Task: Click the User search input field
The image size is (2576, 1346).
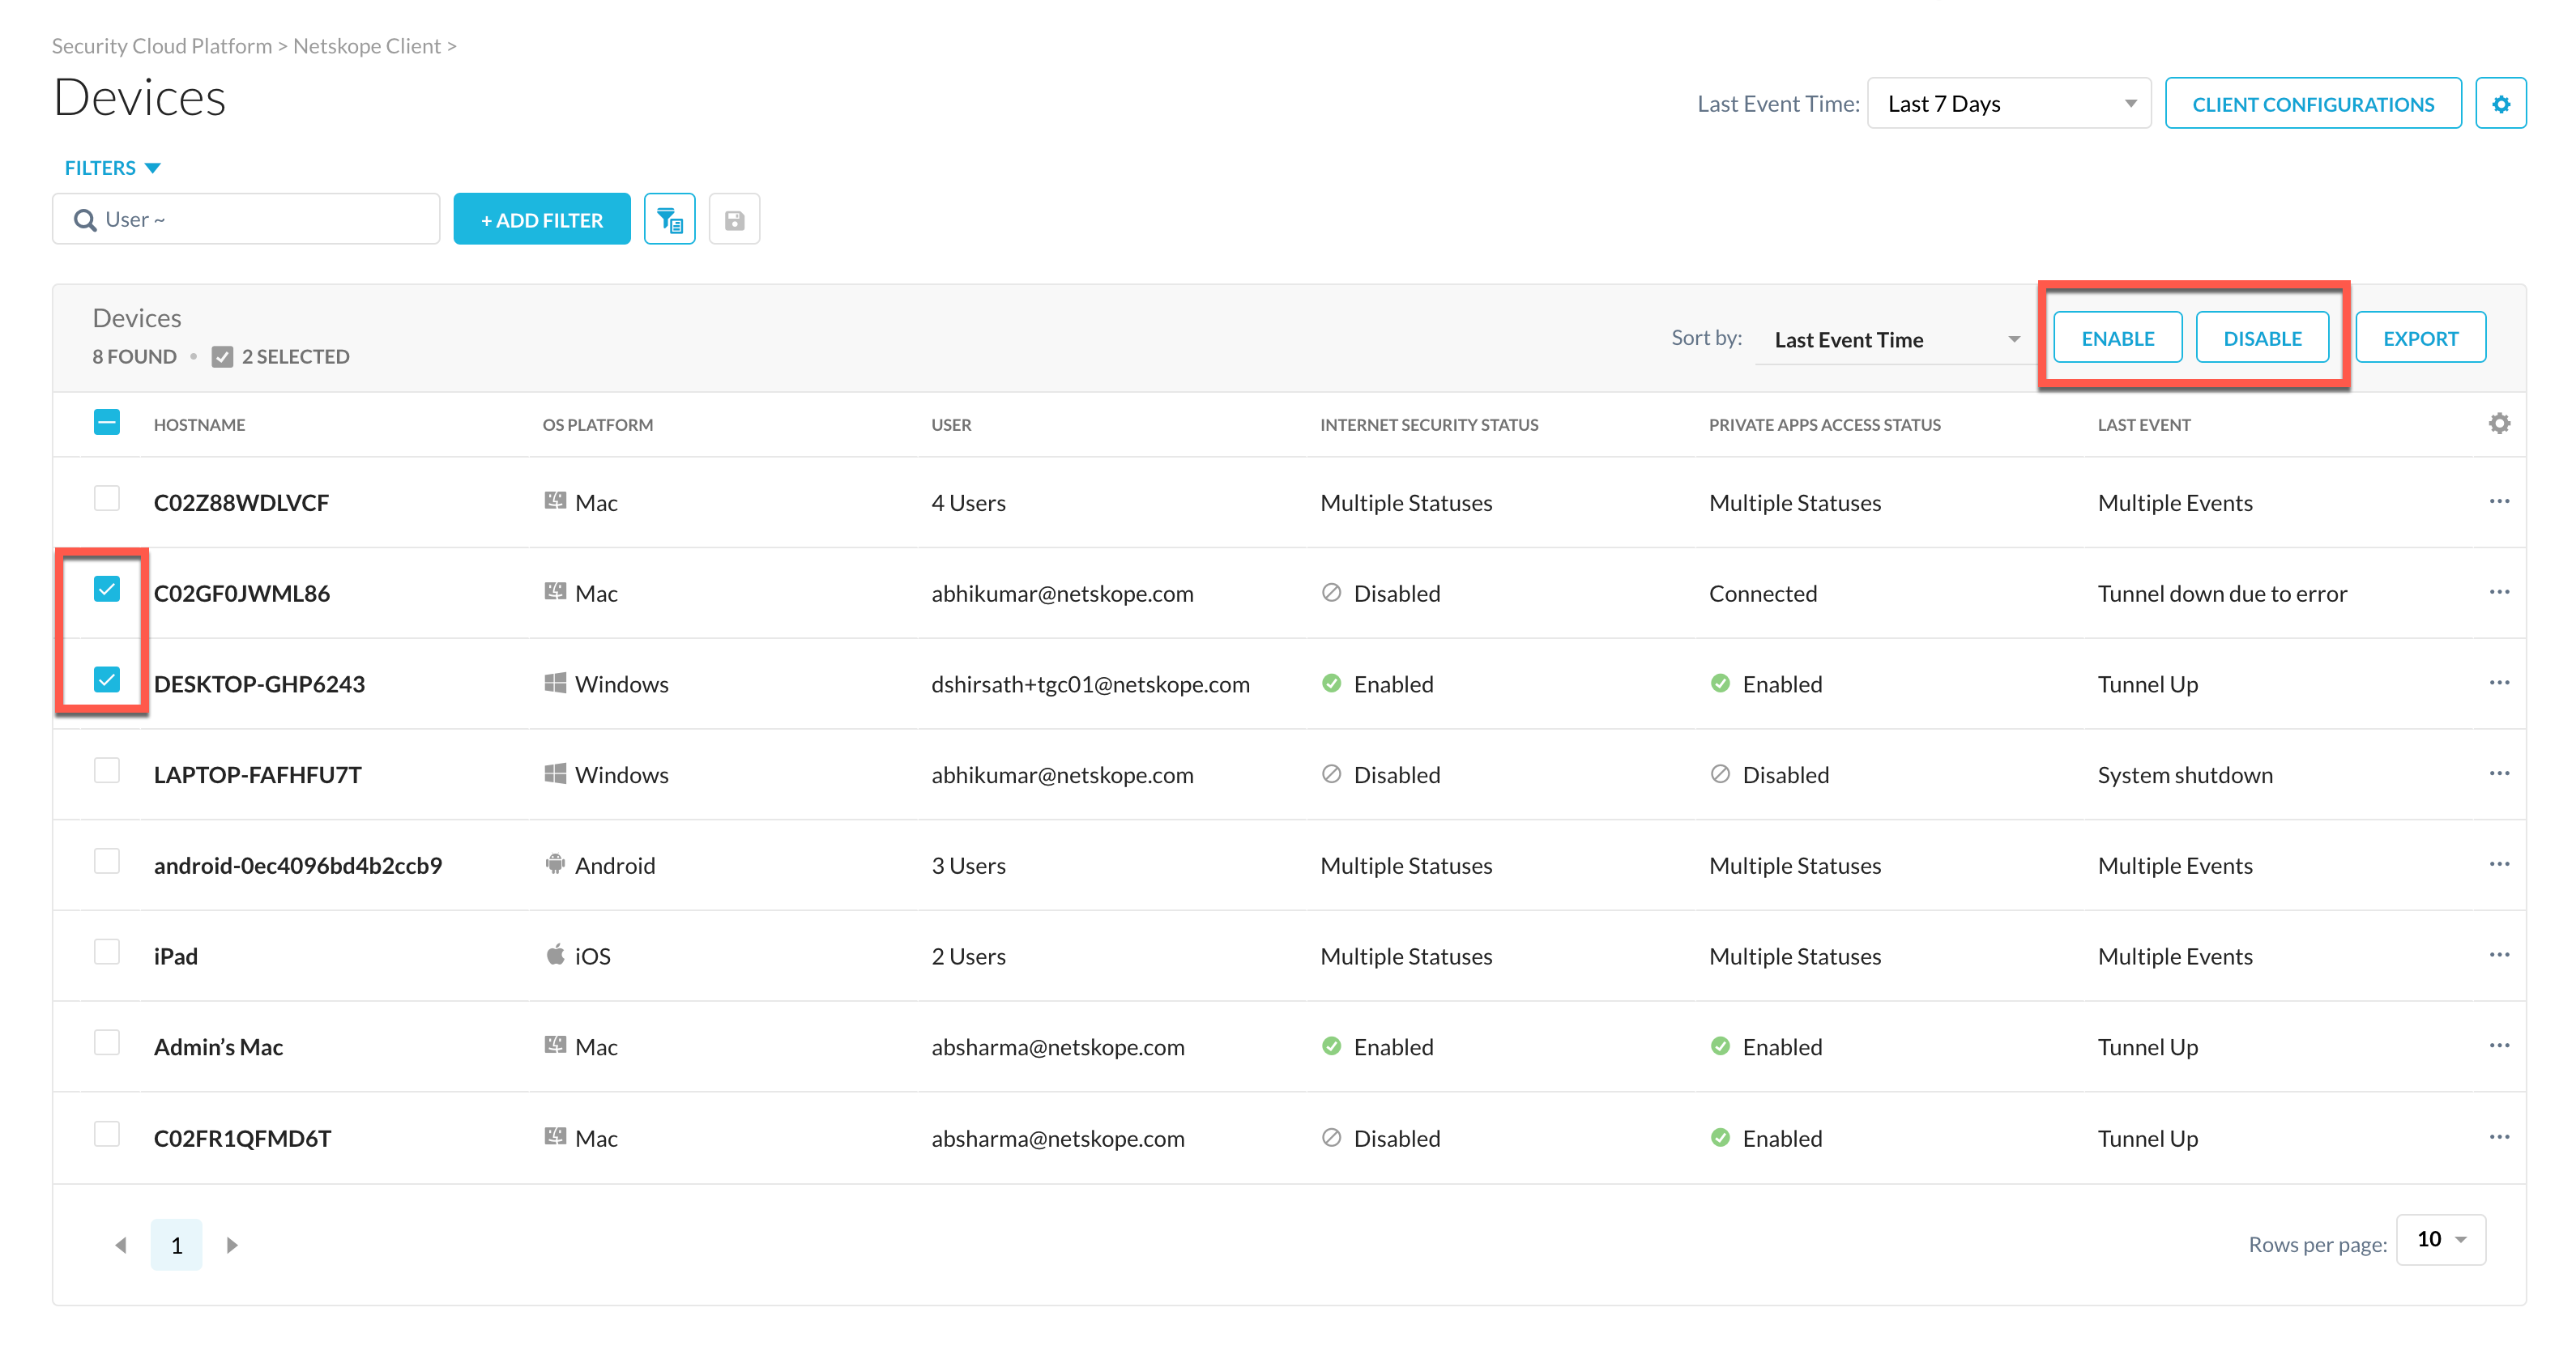Action: click(x=246, y=219)
